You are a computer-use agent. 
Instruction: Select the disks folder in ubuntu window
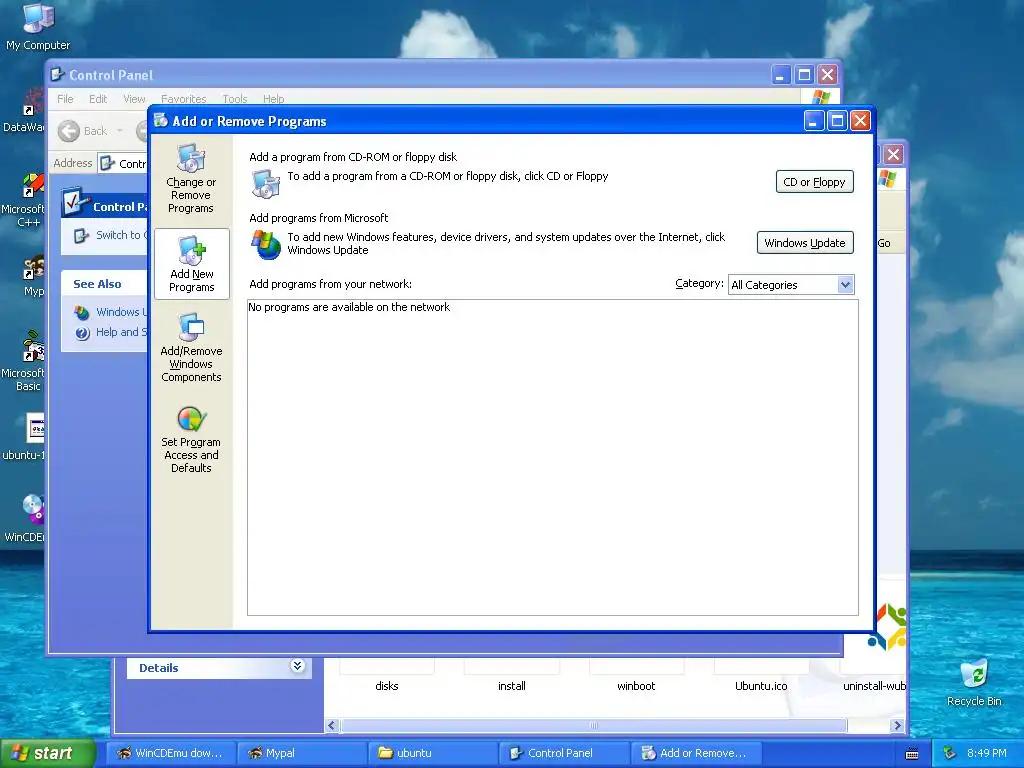coord(387,686)
